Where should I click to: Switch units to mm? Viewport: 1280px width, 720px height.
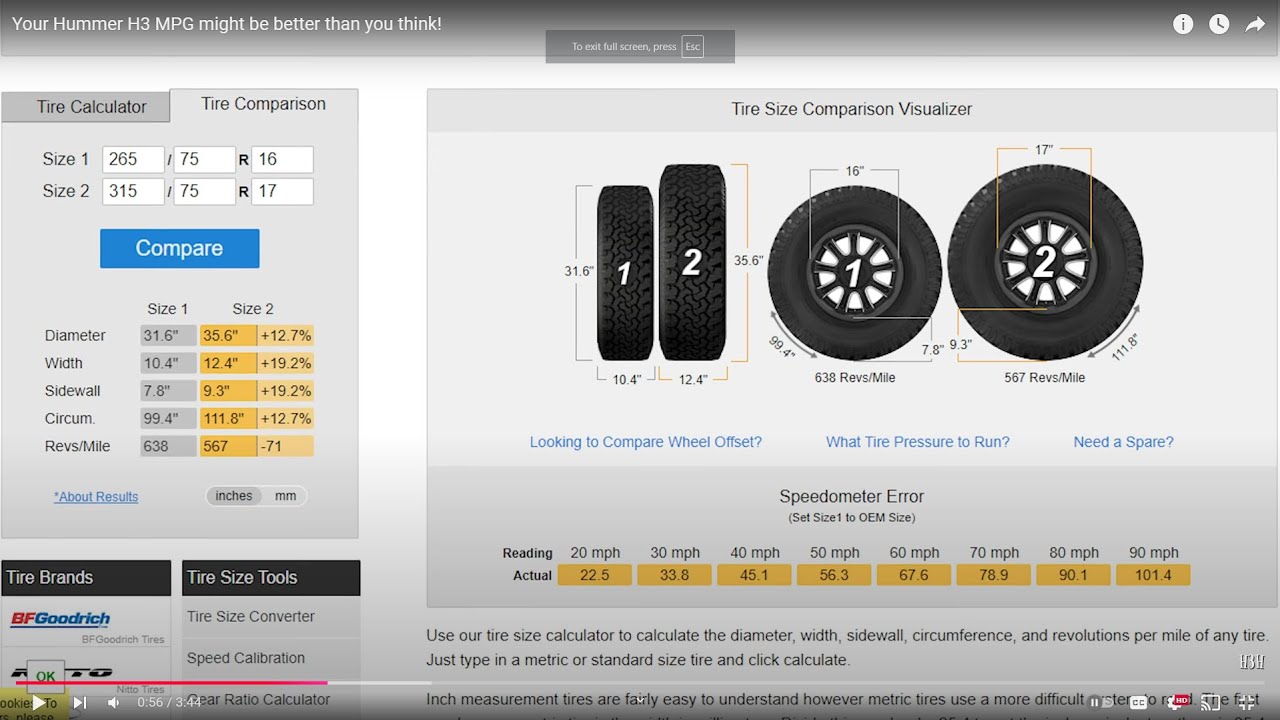285,496
